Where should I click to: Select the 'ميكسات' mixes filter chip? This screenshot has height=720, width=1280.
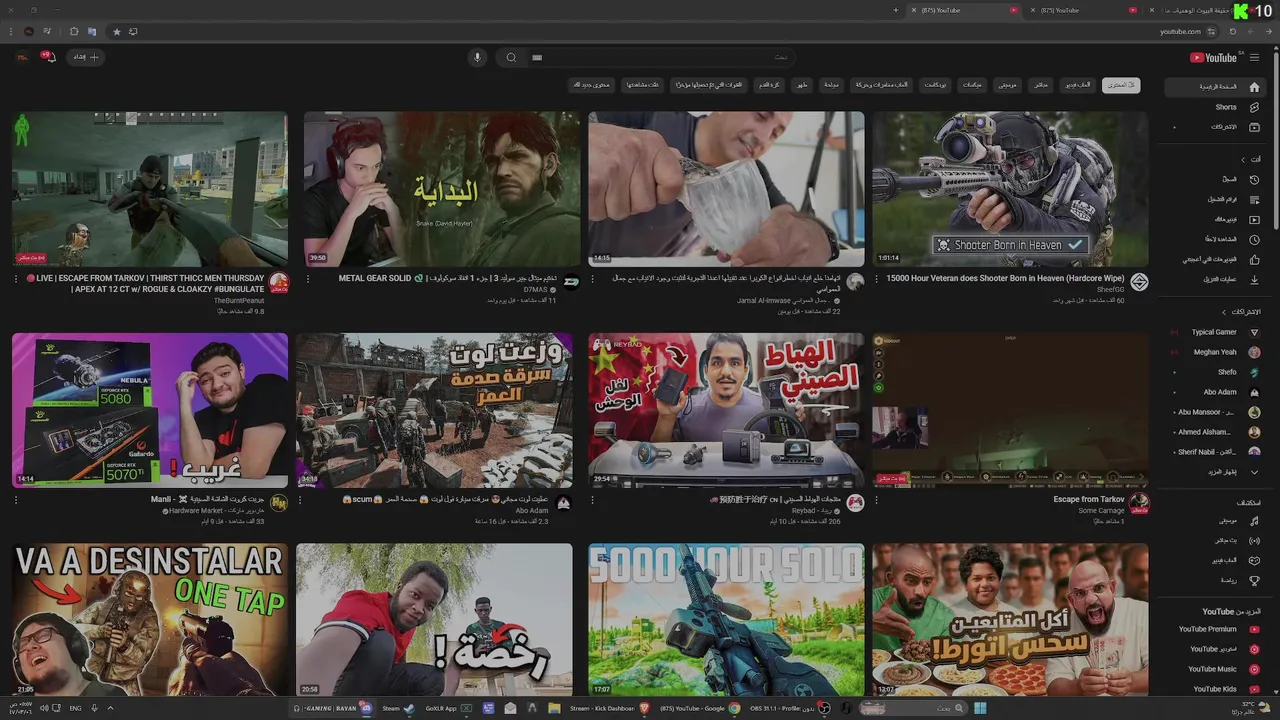tap(972, 85)
